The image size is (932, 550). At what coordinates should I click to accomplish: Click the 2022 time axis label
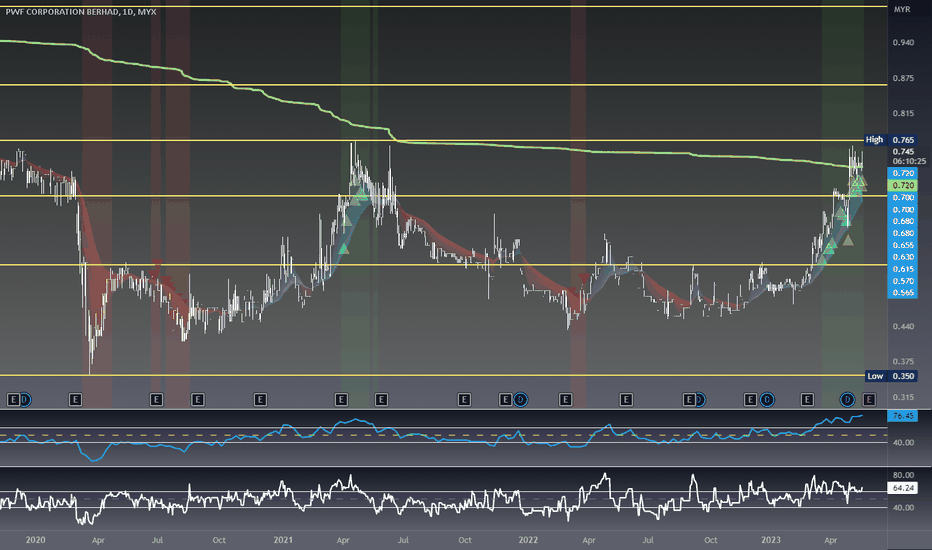pos(528,540)
